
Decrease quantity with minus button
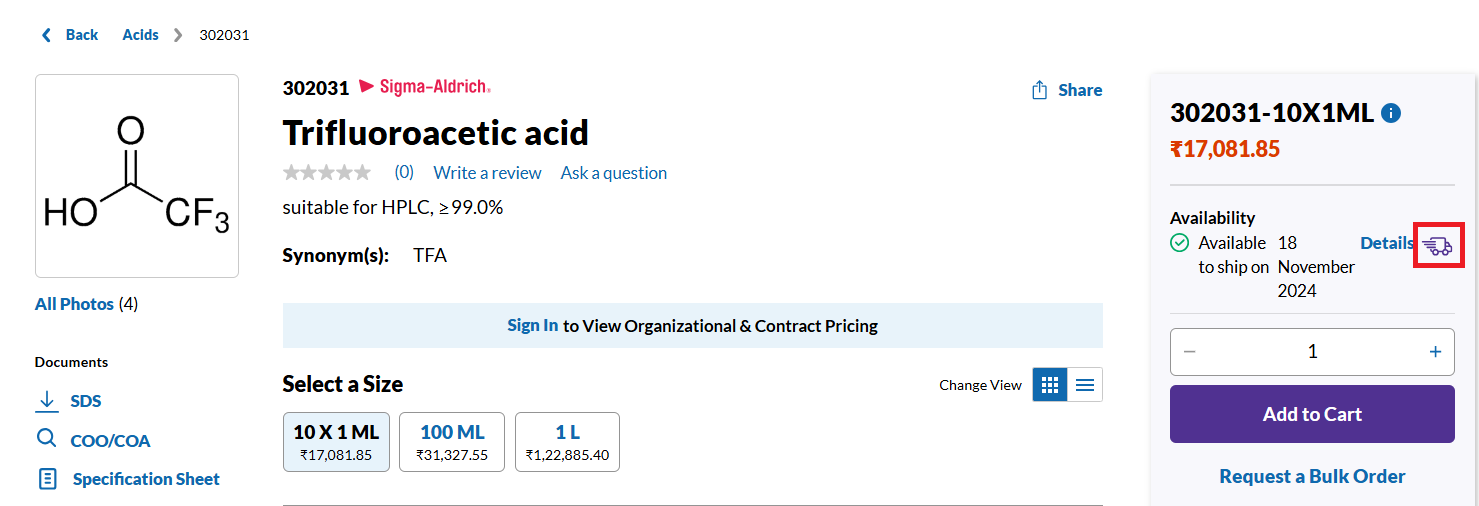click(x=1190, y=352)
